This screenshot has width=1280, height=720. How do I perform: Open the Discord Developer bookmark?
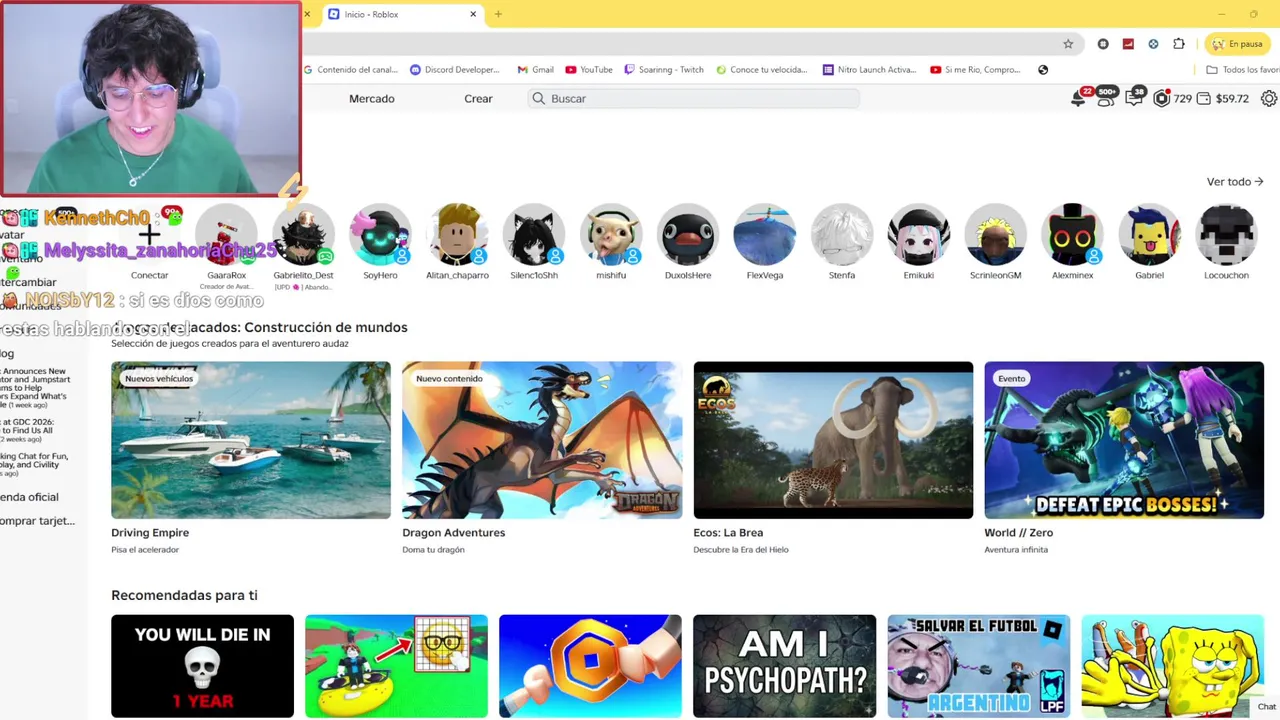[455, 70]
